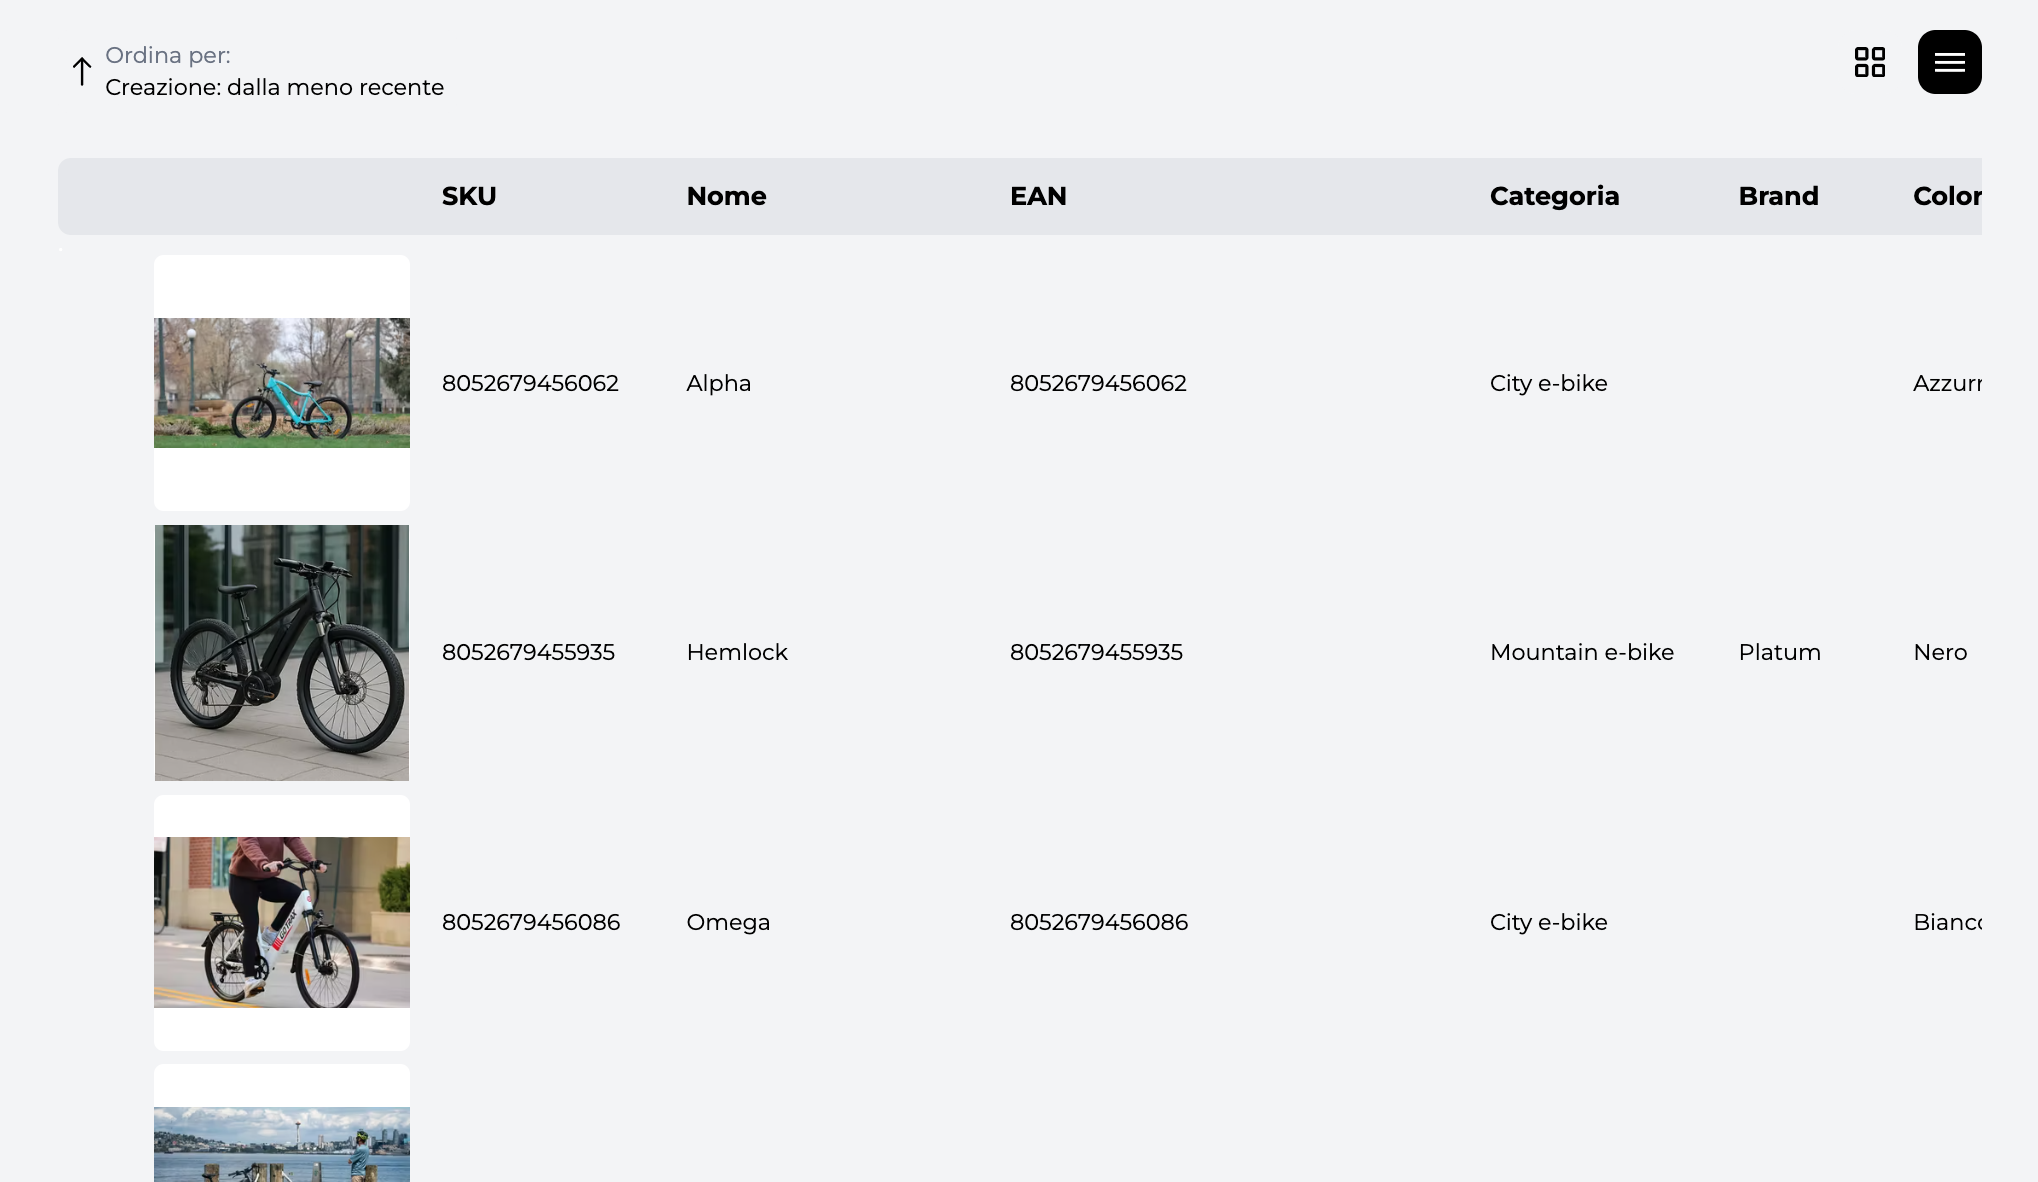Screen dimensions: 2038x1182
Task: Switch to grid view layout
Action: pos(1869,62)
